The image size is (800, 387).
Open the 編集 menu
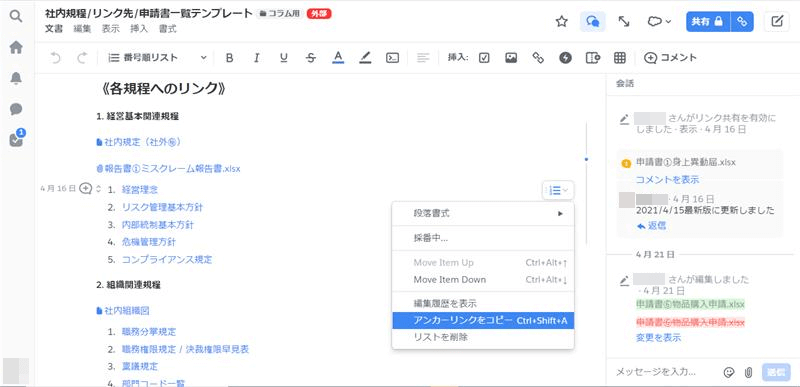(x=82, y=29)
